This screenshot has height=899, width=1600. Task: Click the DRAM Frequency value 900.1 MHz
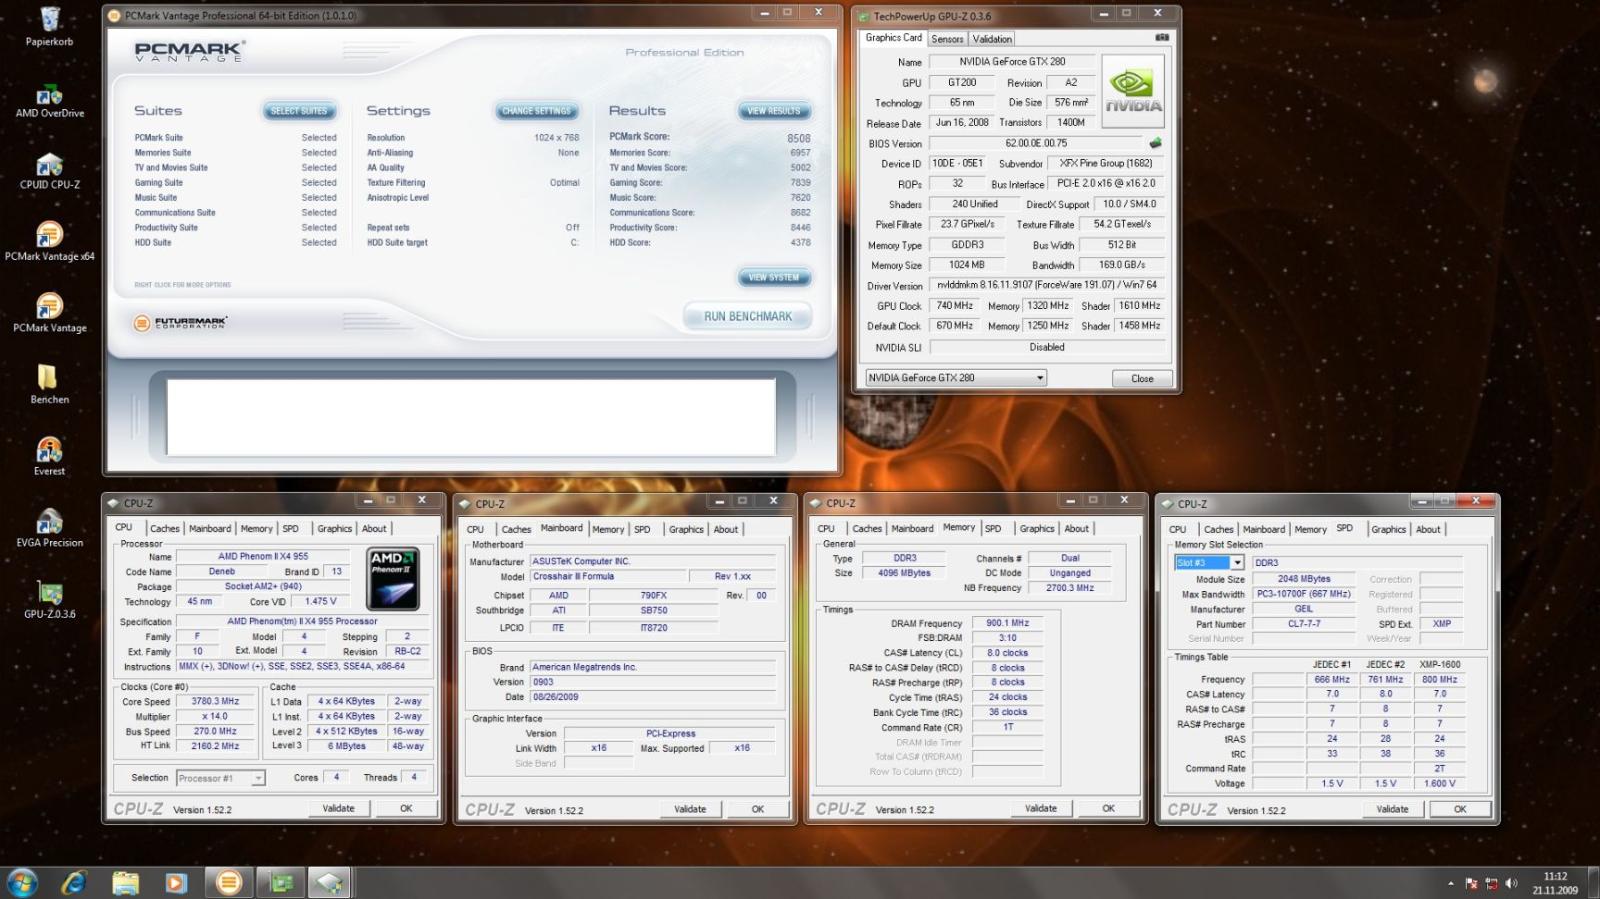tap(1007, 623)
